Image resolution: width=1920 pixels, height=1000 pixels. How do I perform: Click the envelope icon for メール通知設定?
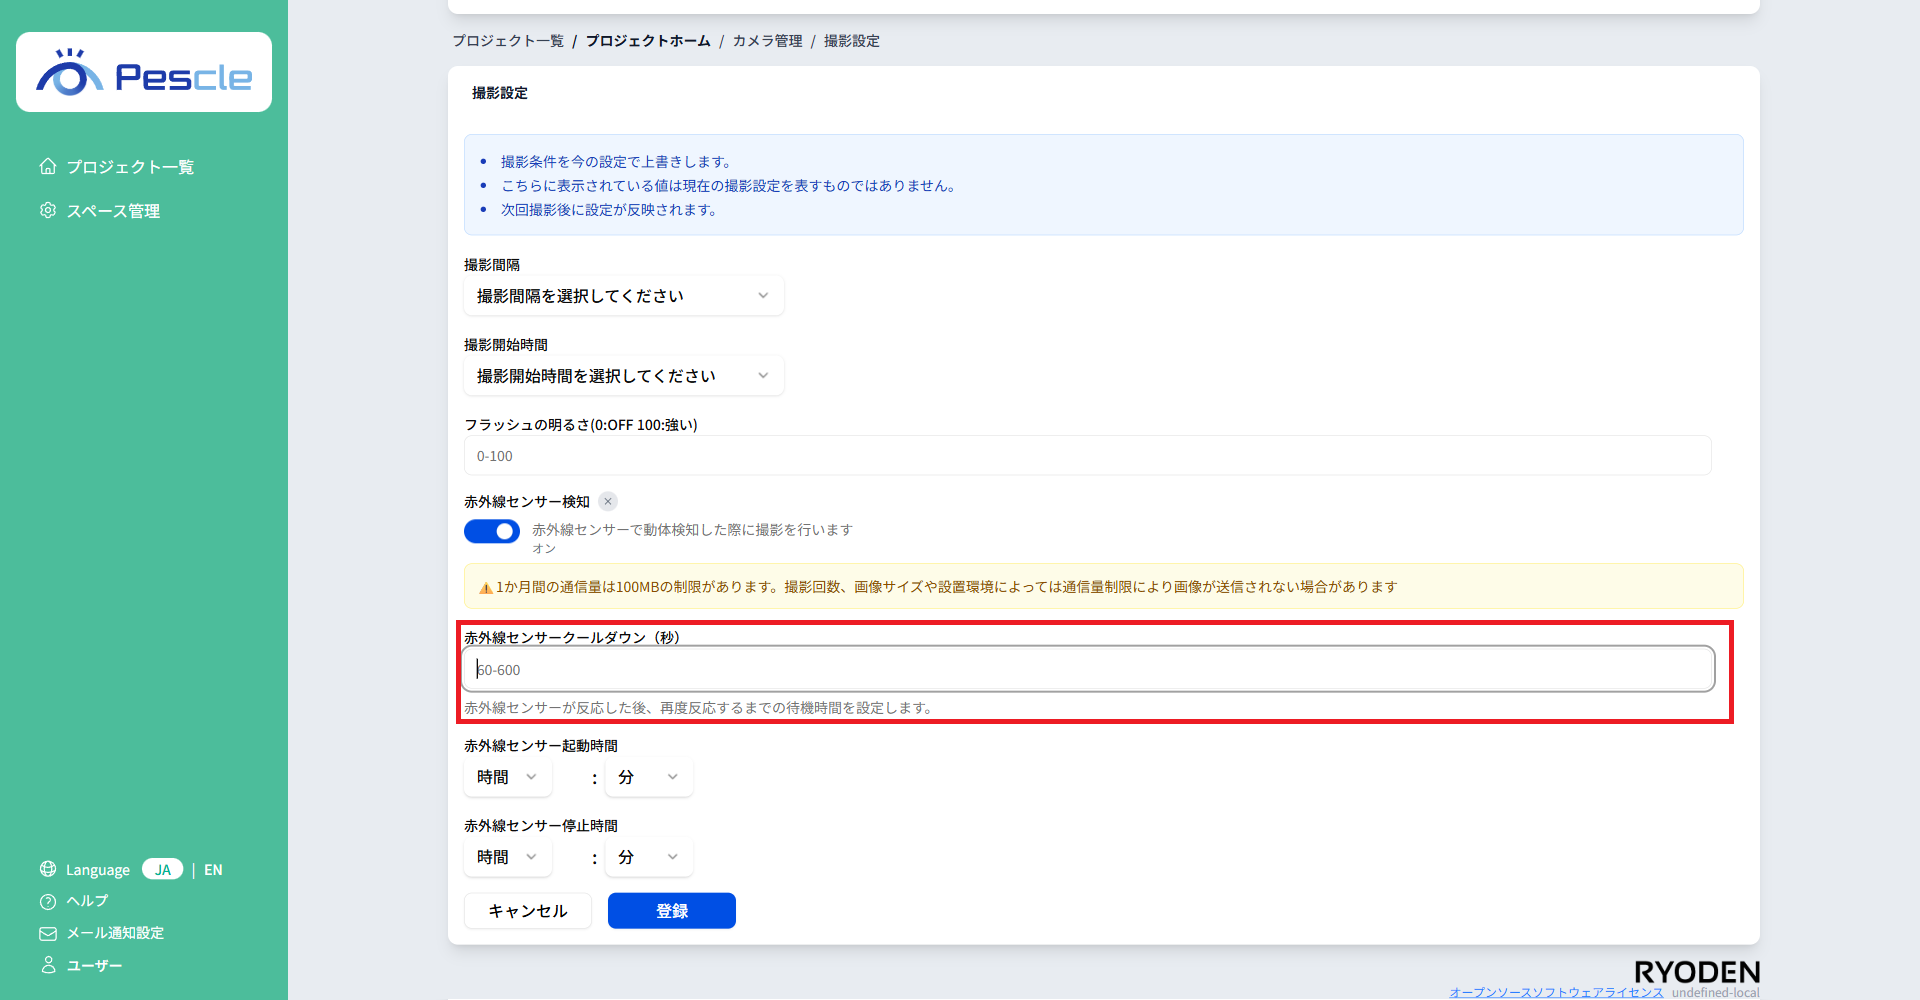coord(48,933)
